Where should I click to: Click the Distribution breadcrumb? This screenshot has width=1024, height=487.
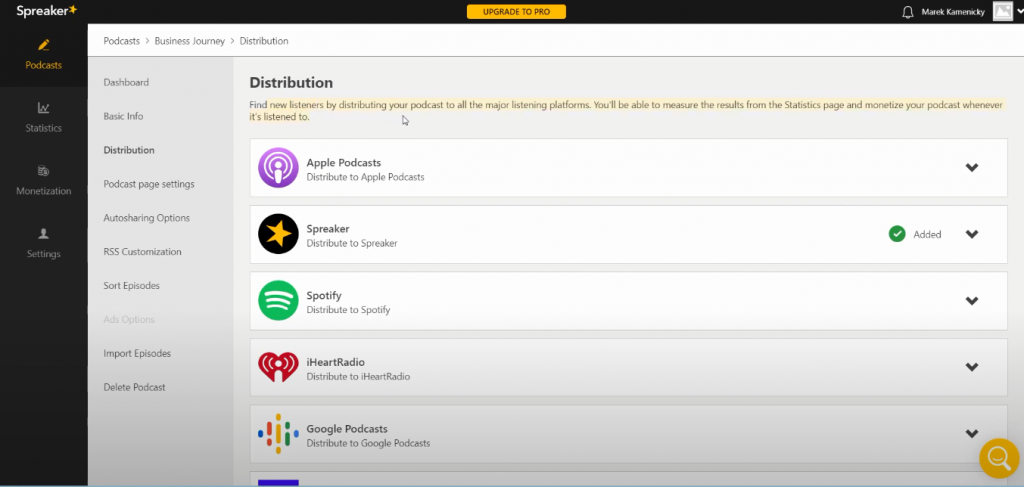click(x=264, y=40)
